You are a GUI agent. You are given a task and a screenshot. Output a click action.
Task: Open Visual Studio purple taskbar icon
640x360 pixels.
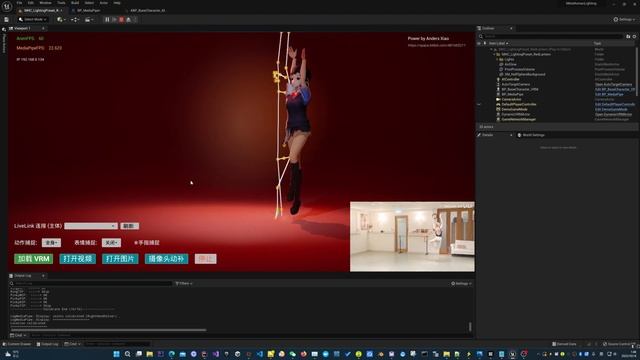click(216, 354)
